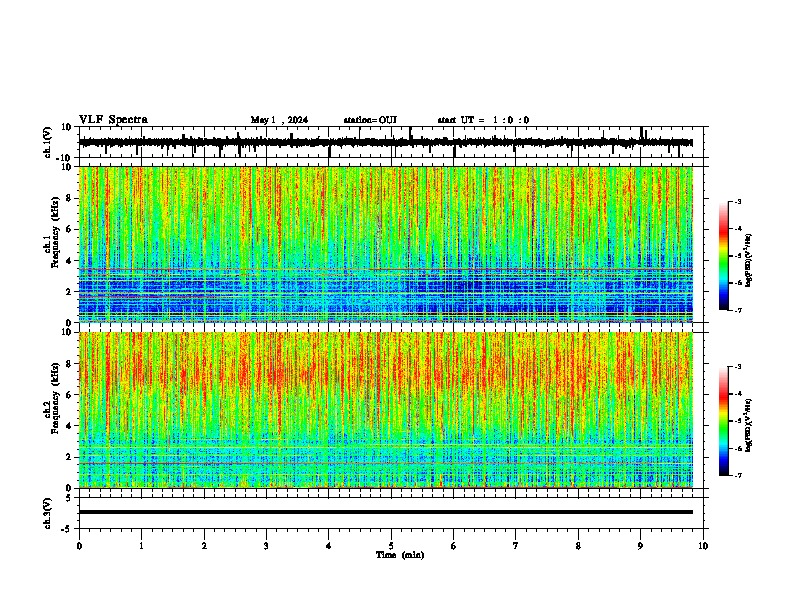Viewport: 792px width, 612px height.
Task: Click the '6' tick on ch.1 frequency axis
Action: pos(70,229)
